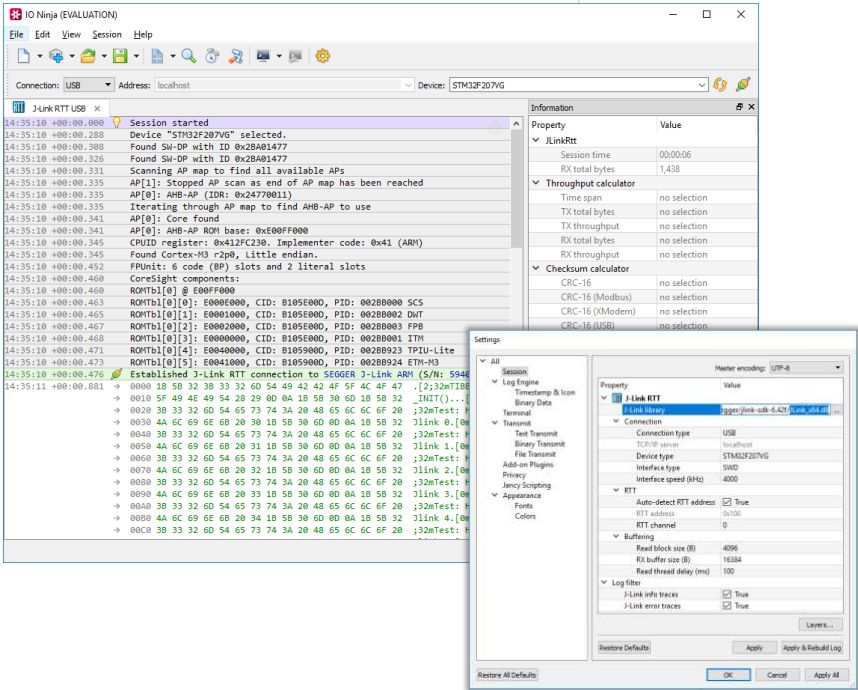Click the green plug Connect icon
The width and height of the screenshot is (858, 690).
point(743,85)
